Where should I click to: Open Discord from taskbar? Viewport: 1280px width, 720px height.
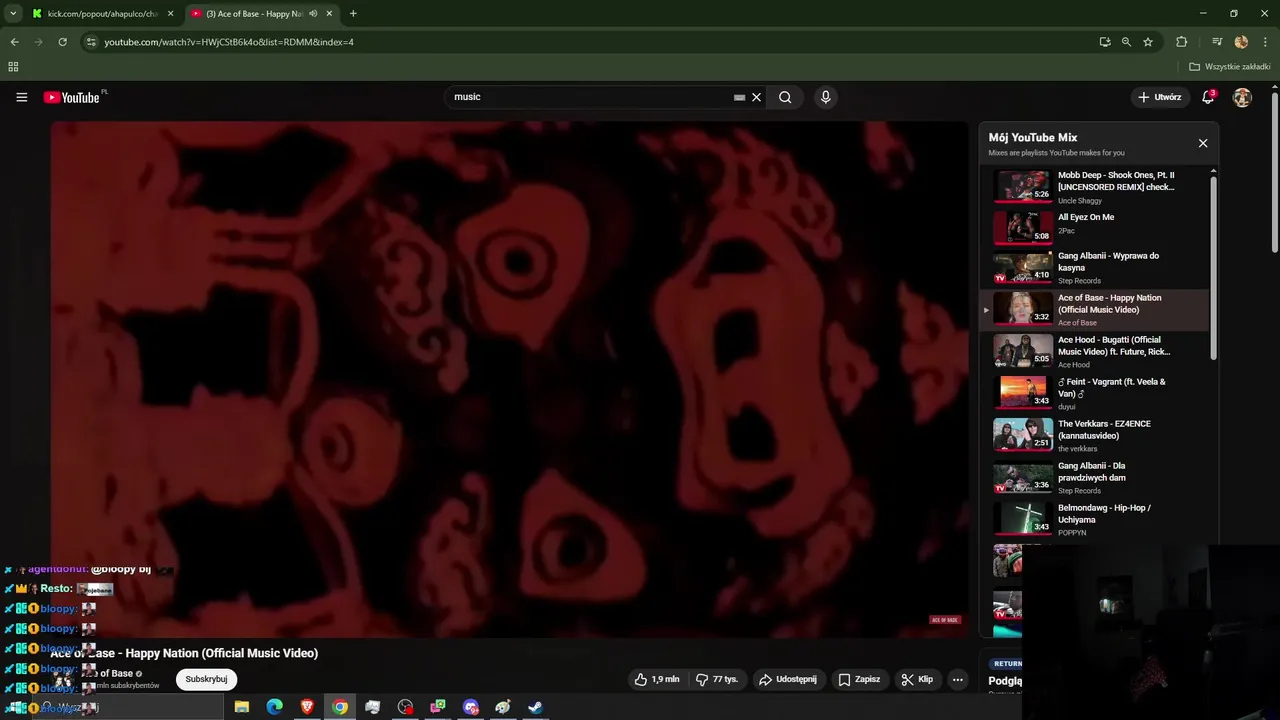click(471, 707)
